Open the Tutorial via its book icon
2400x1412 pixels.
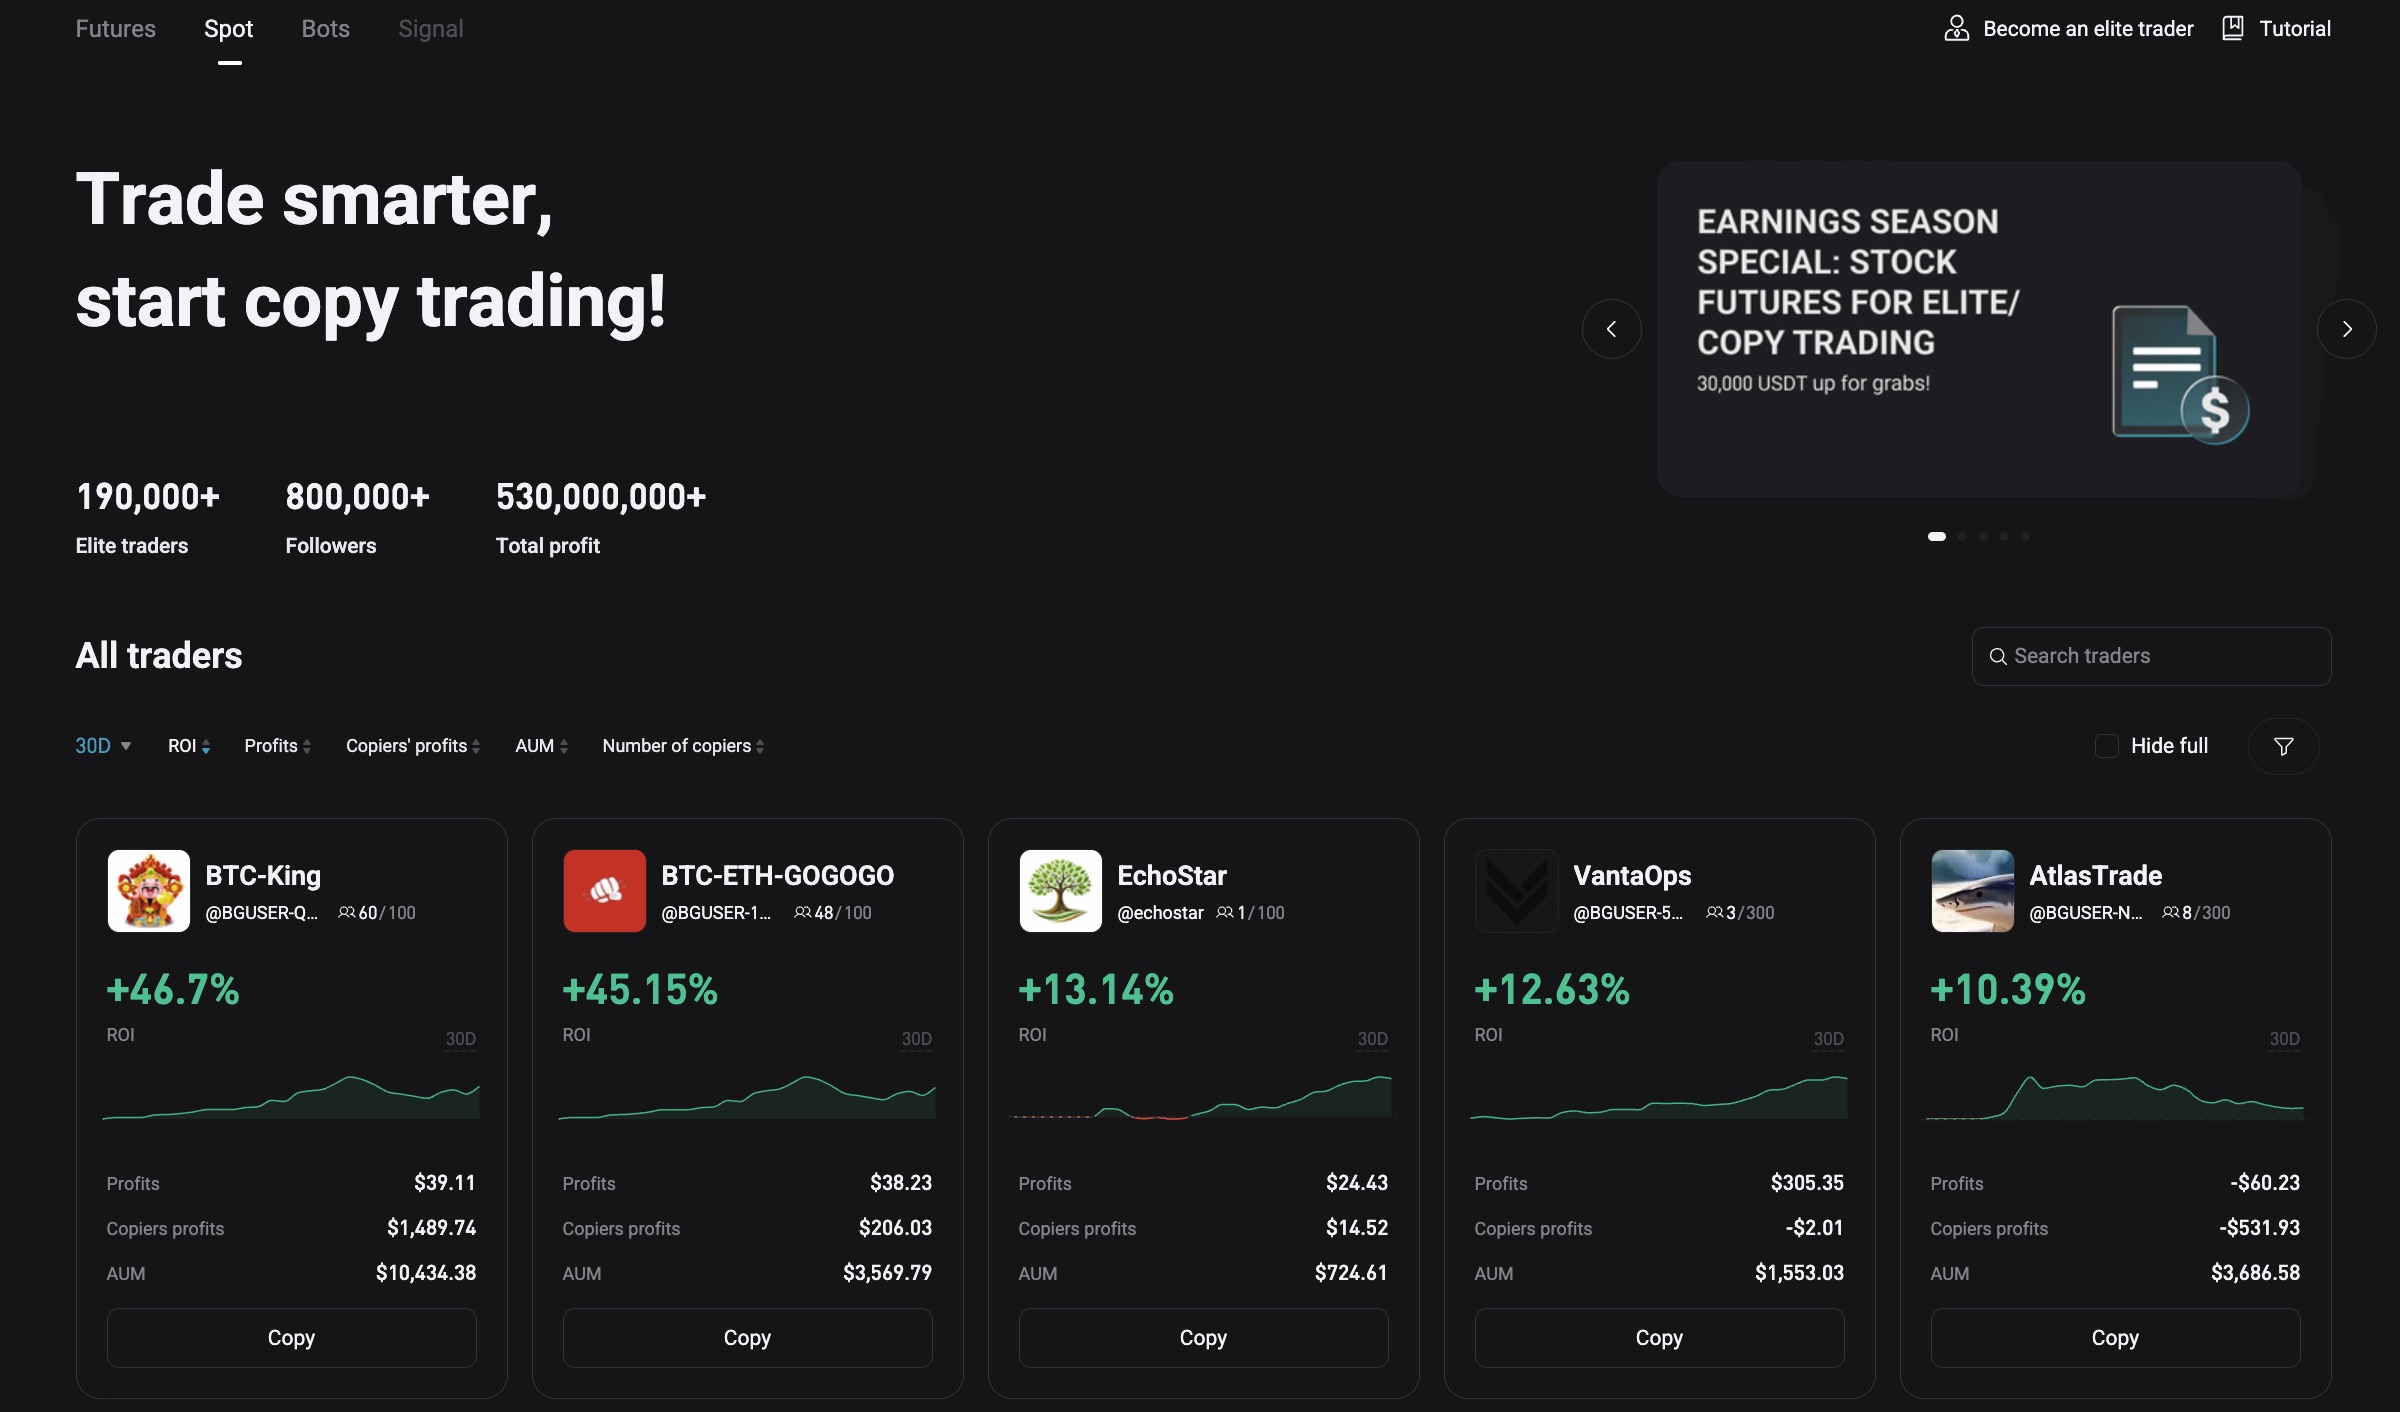[2233, 28]
